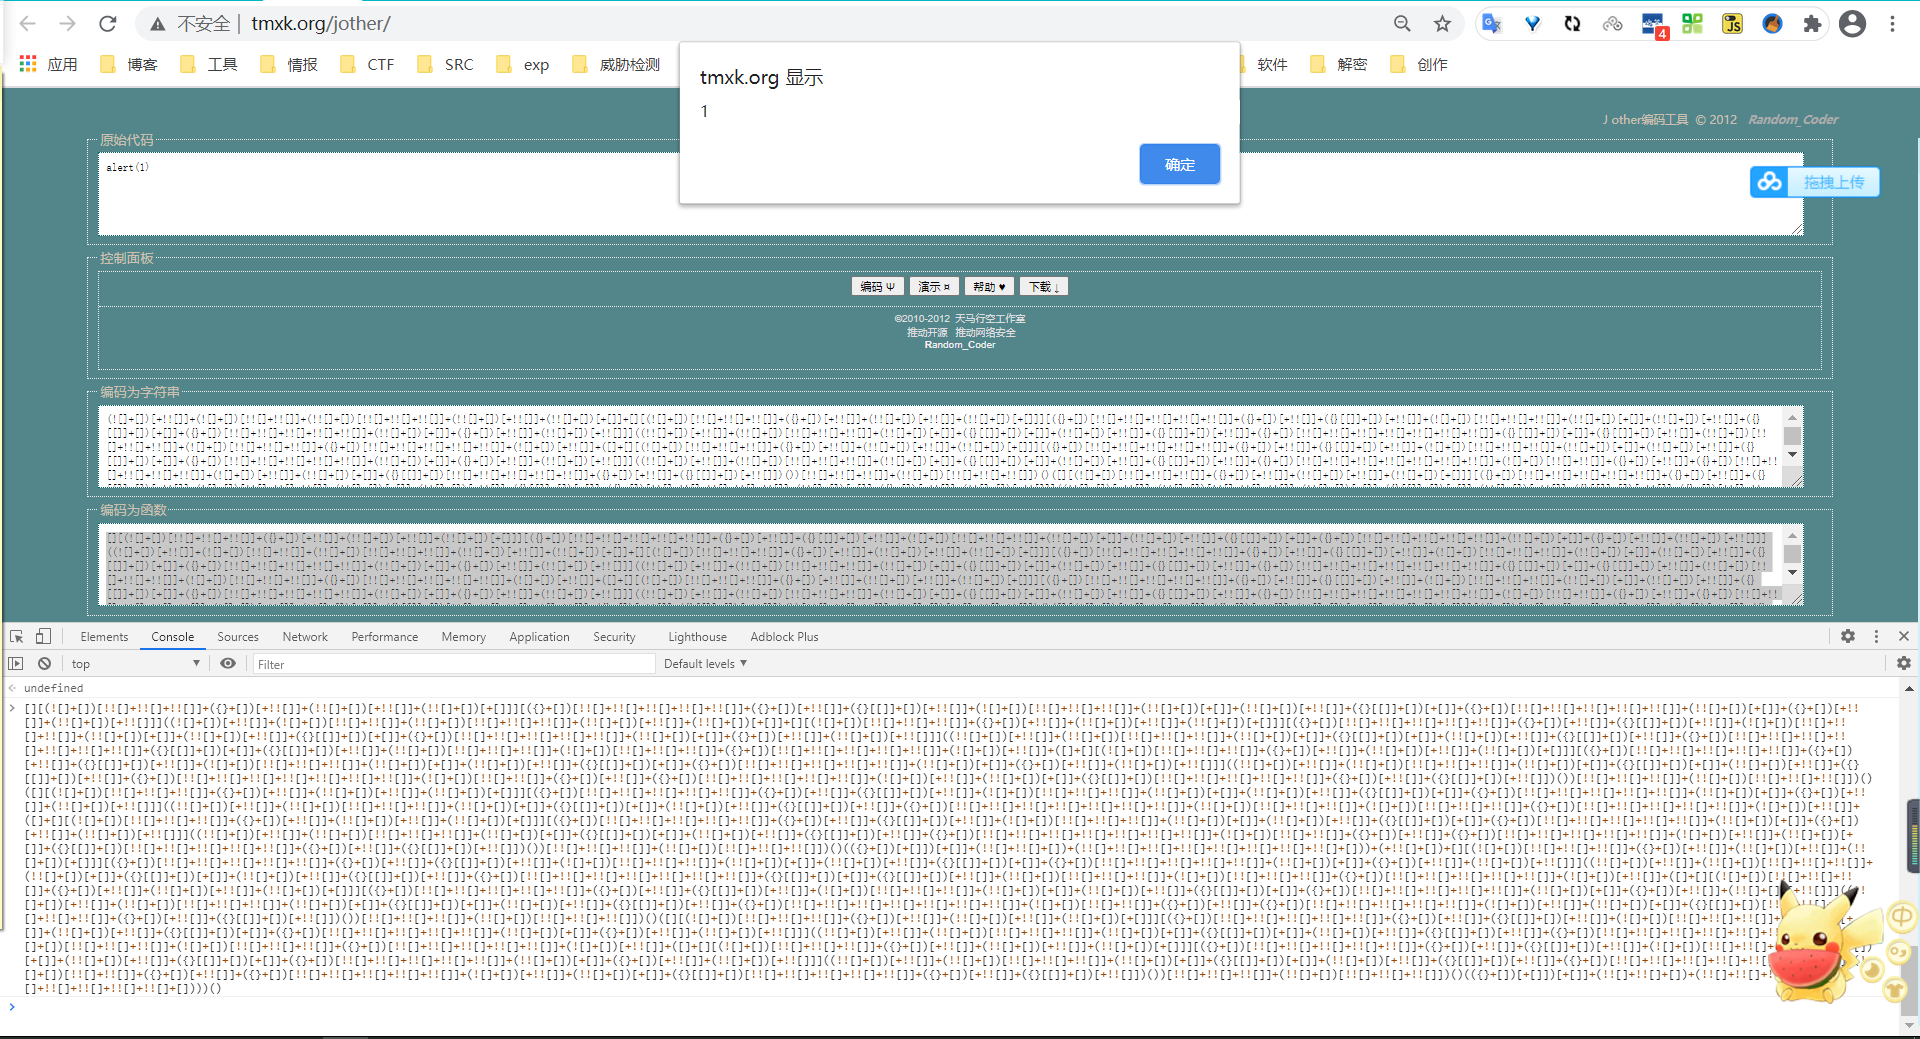Open live expression eye icon
1920x1039 pixels.
pos(228,663)
